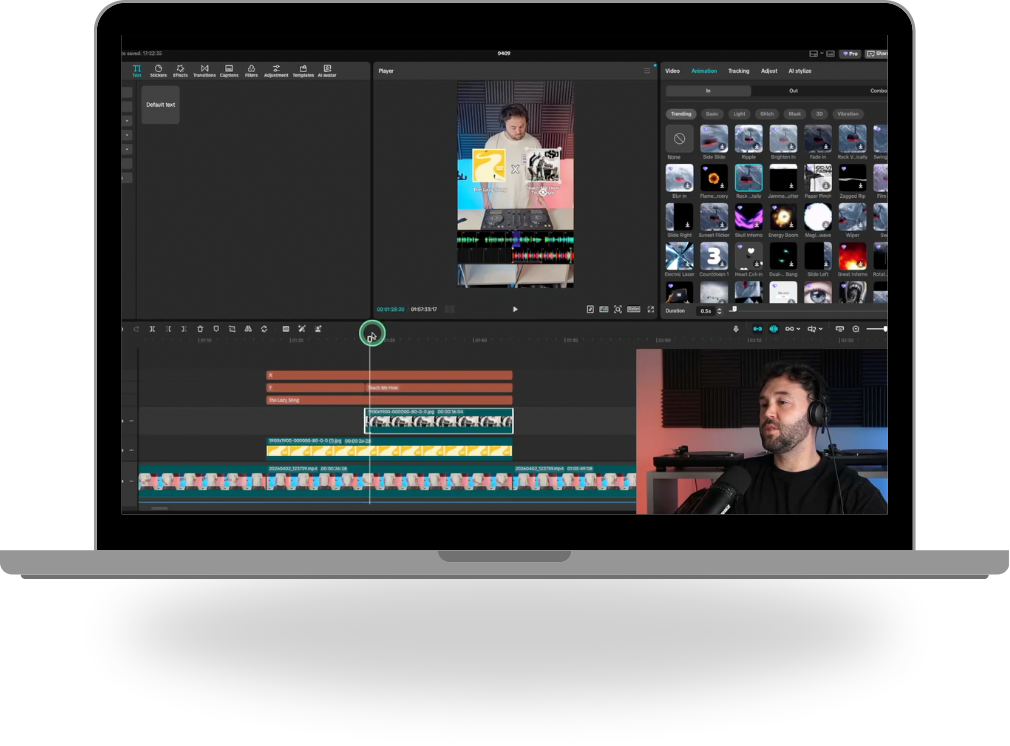Open the Transitions panel

(204, 71)
